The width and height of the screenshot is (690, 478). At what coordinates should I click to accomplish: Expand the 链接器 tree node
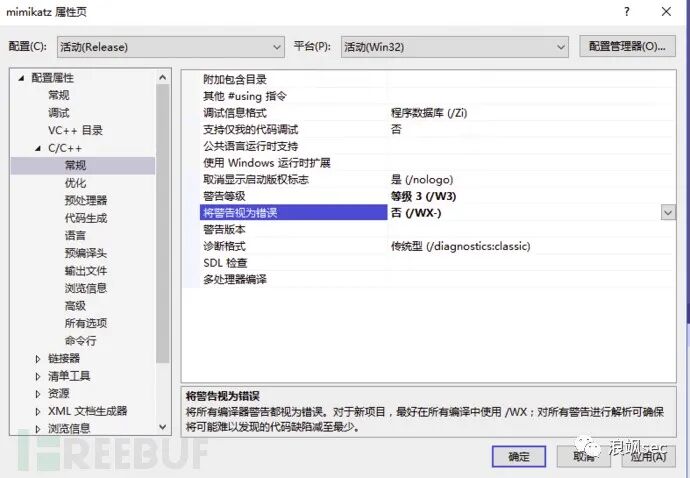[x=38, y=359]
